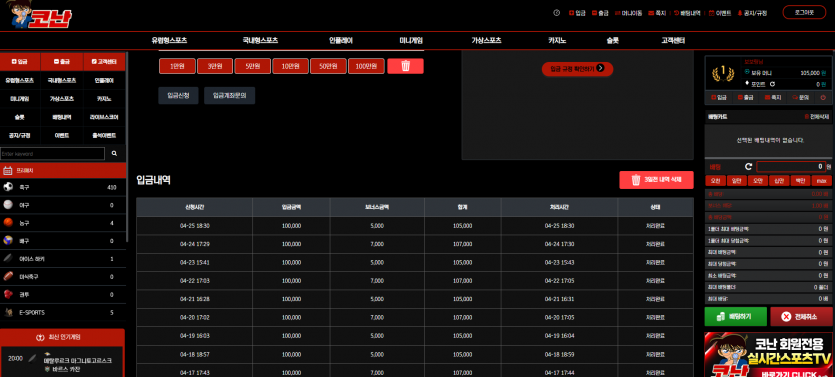
Task: Click the refresh icon next to betting amount
Action: tap(748, 167)
